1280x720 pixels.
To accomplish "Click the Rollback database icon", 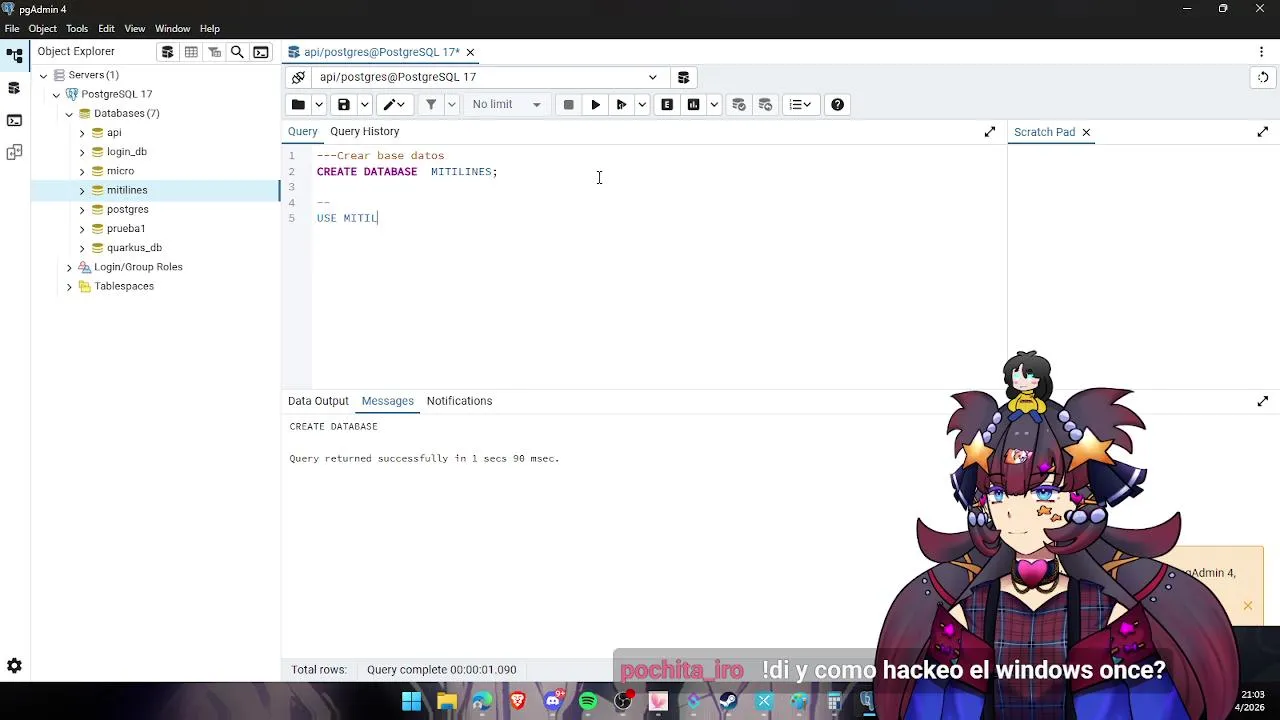I will [x=765, y=105].
